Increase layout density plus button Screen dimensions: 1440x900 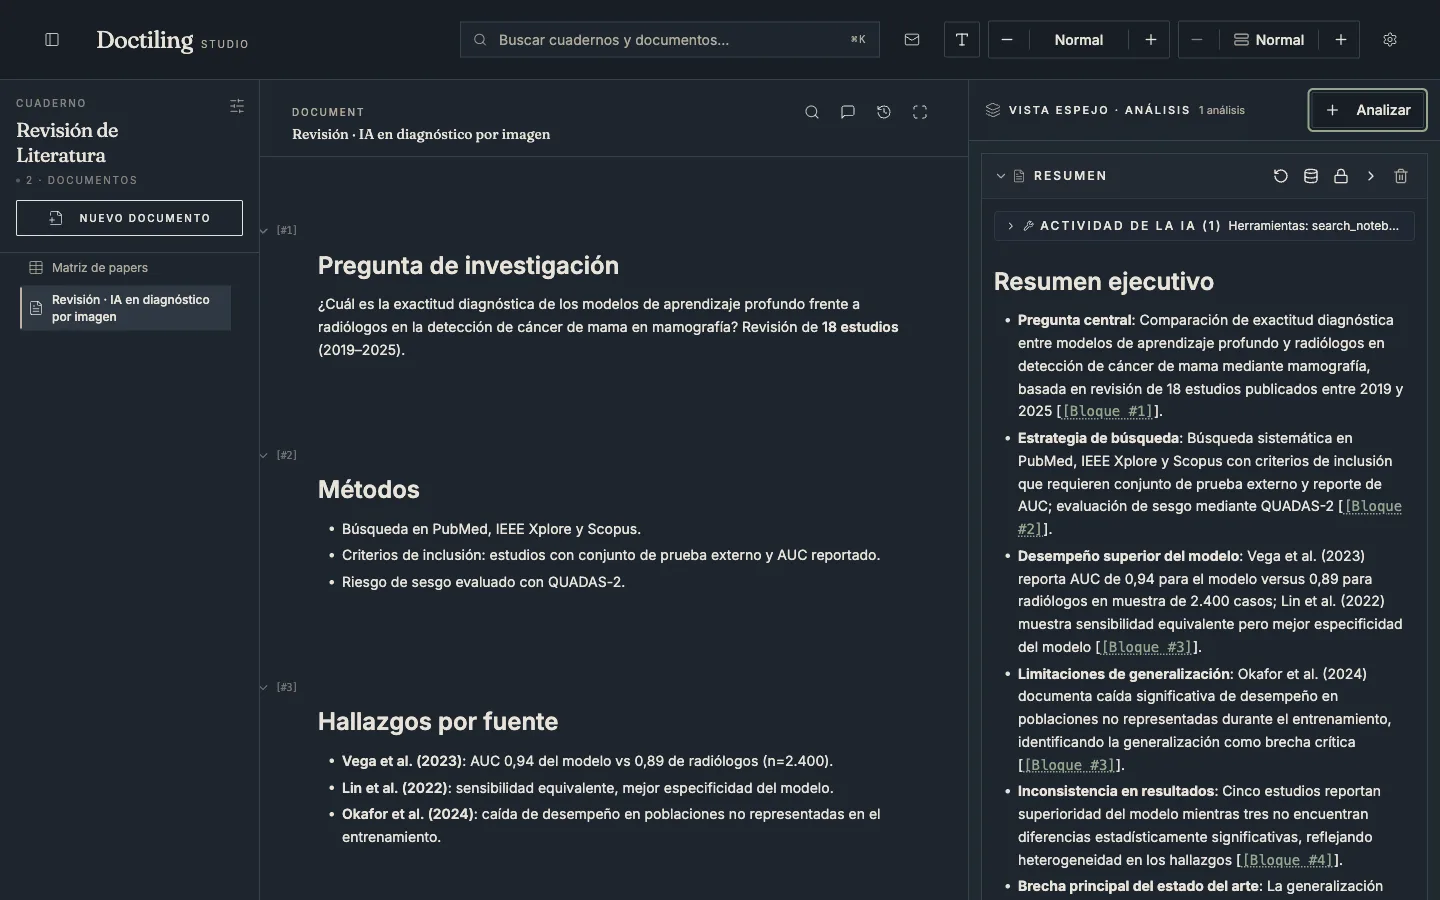(x=1341, y=40)
